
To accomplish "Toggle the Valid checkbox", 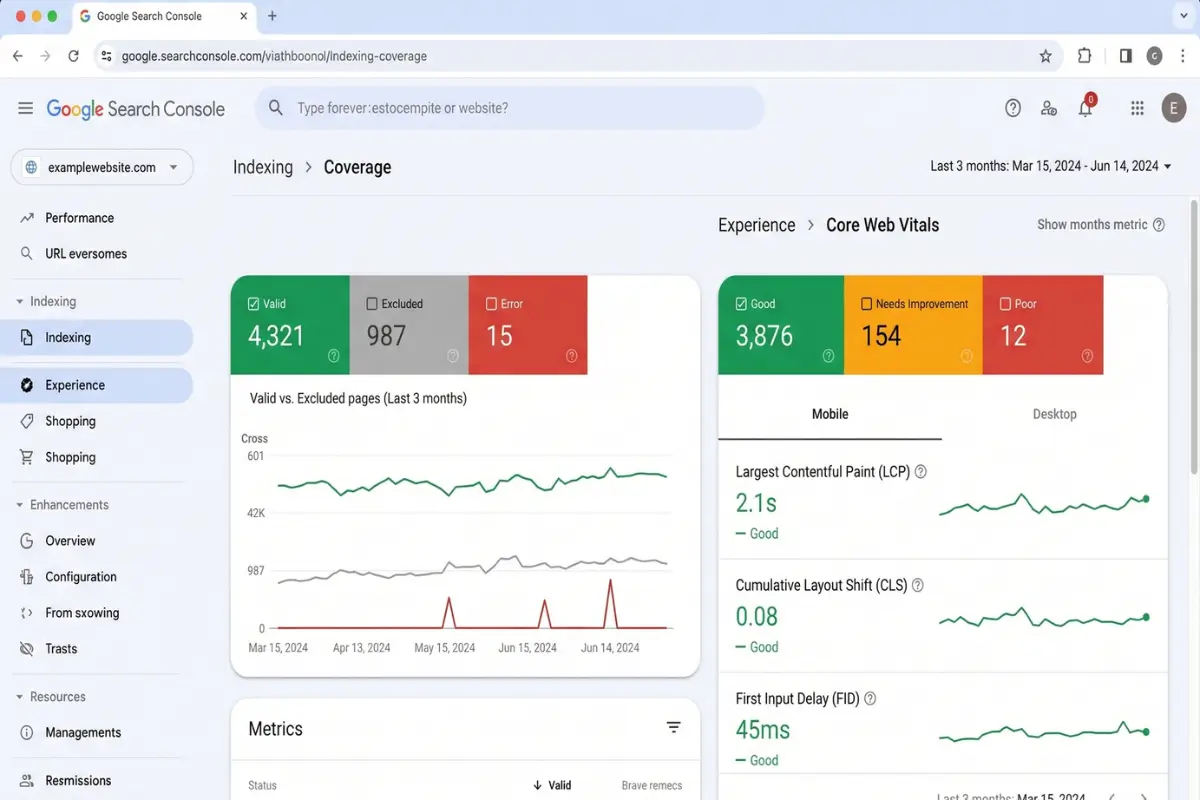I will tap(253, 303).
